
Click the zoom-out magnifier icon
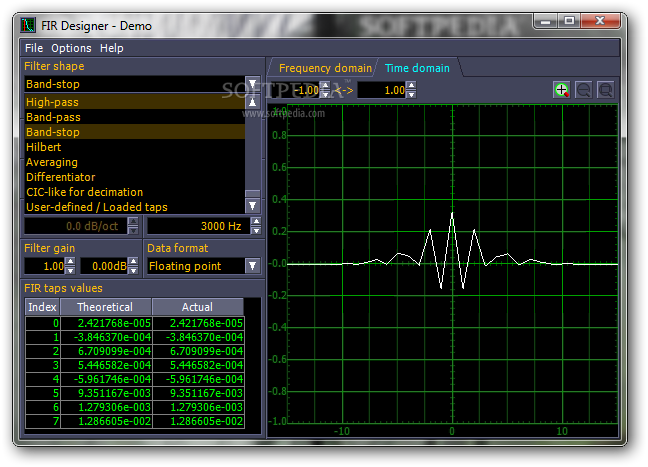pos(584,90)
